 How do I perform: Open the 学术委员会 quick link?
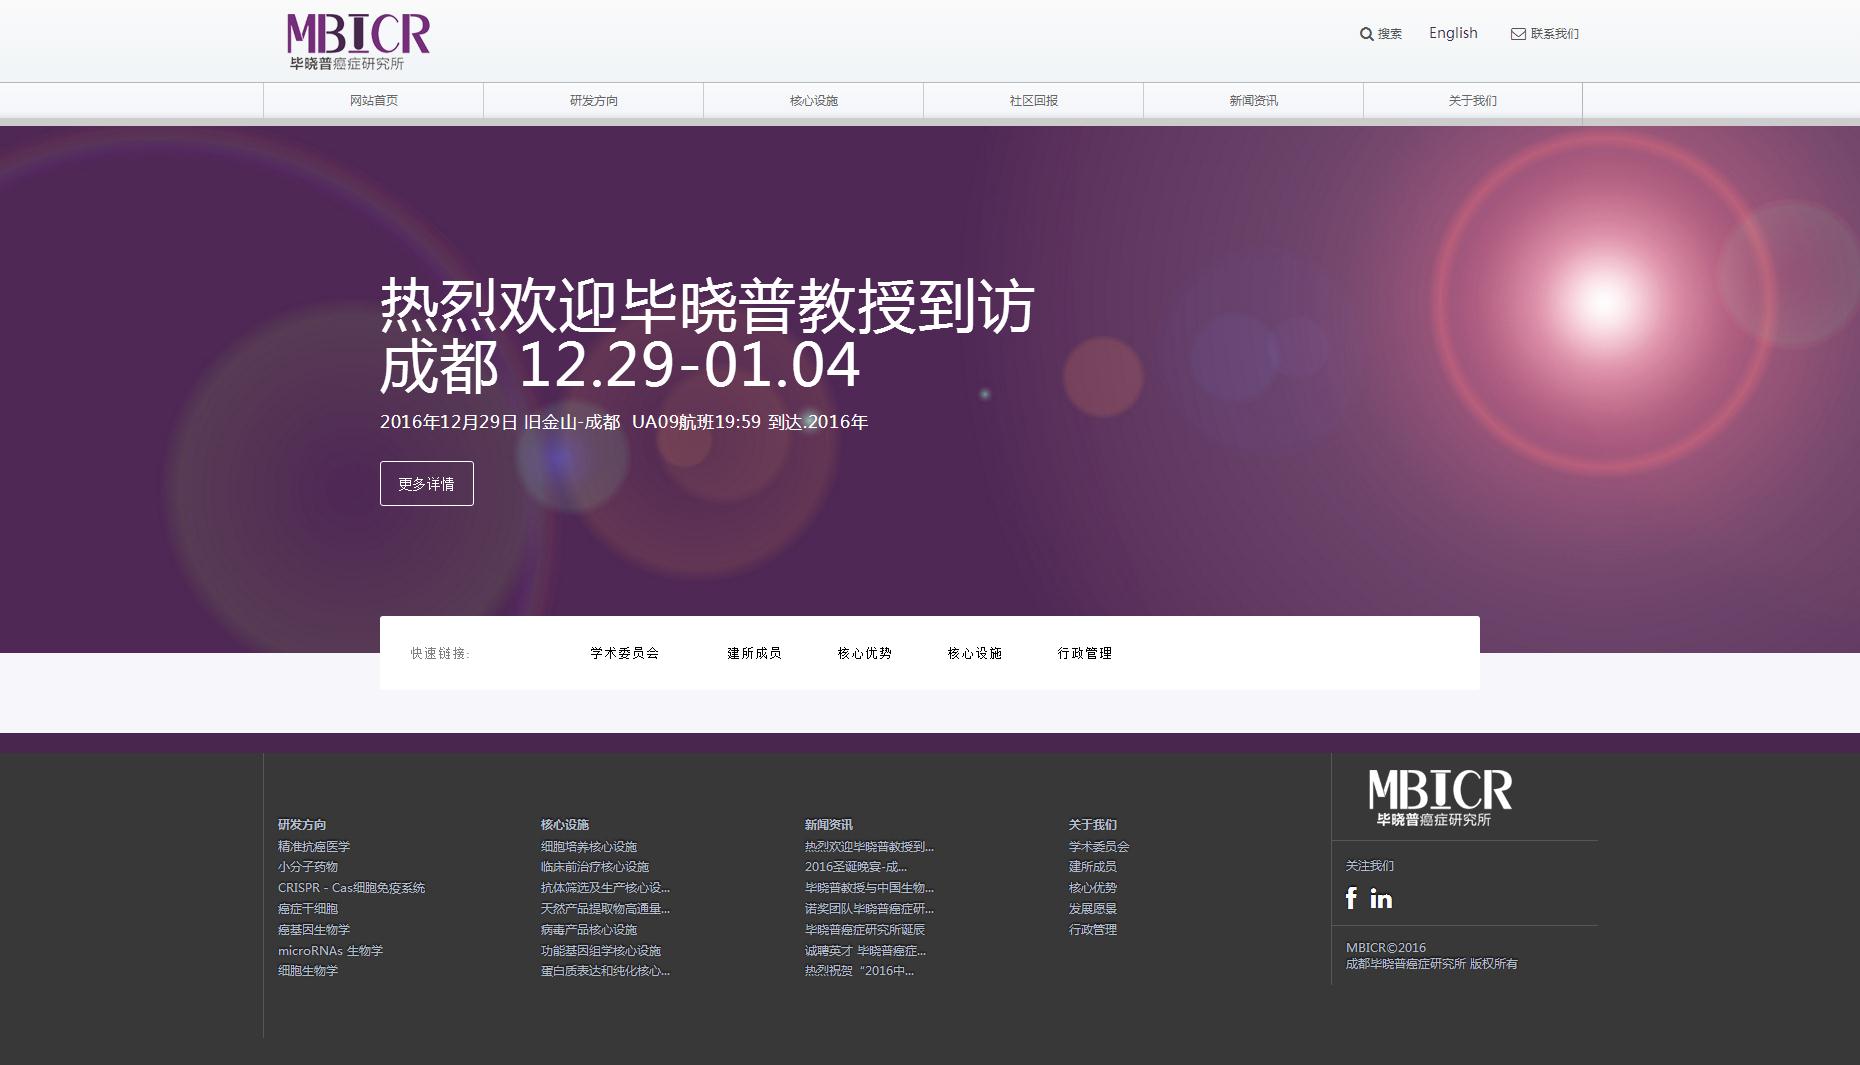[624, 653]
